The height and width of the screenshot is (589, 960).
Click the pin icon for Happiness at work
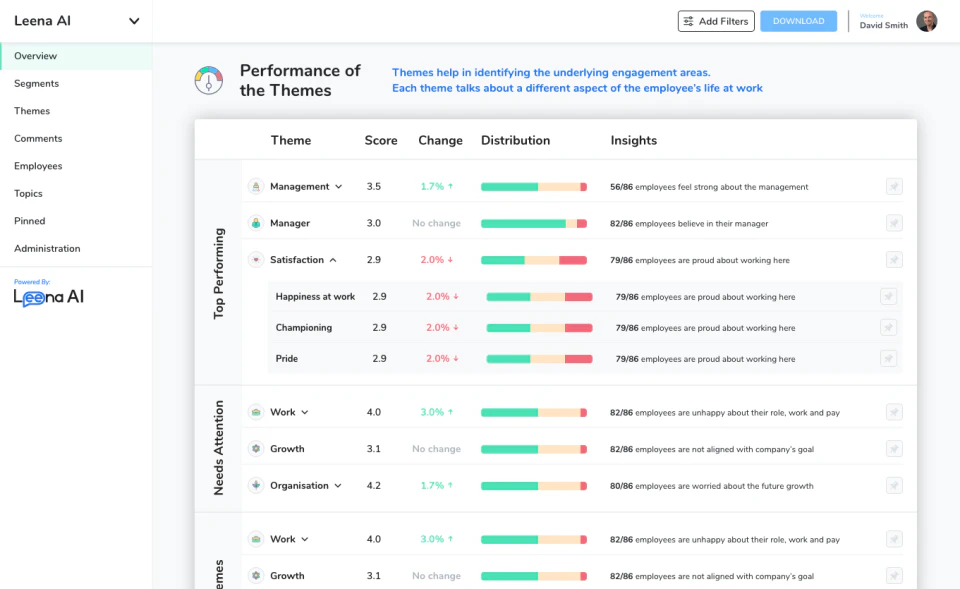pos(888,297)
